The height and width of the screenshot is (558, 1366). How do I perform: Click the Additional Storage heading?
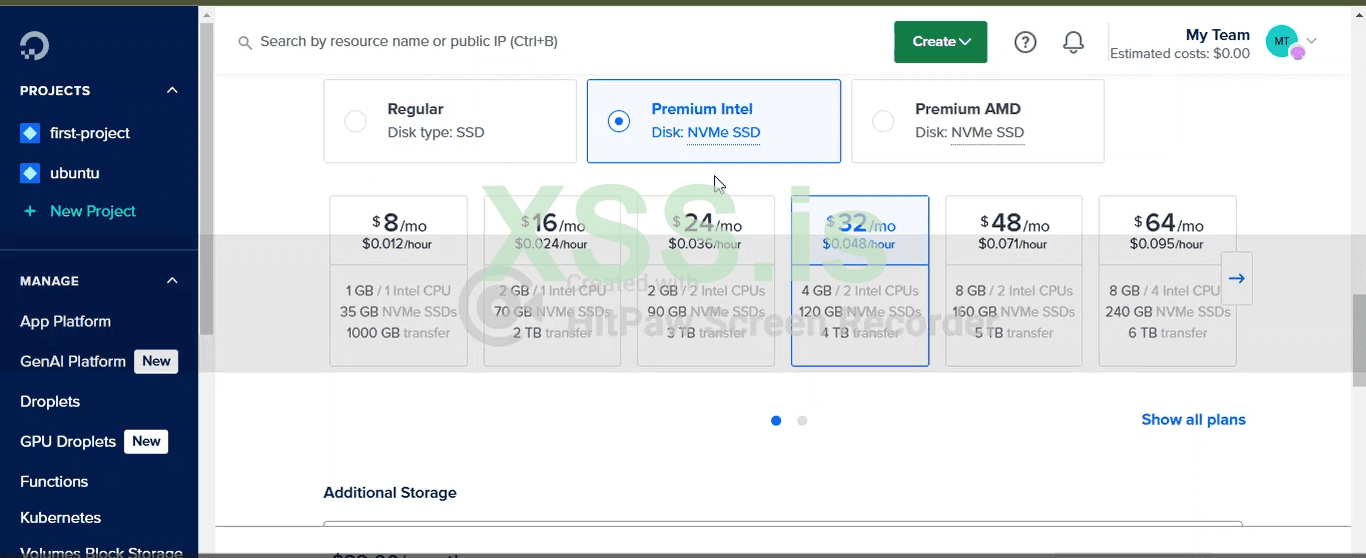pos(390,493)
